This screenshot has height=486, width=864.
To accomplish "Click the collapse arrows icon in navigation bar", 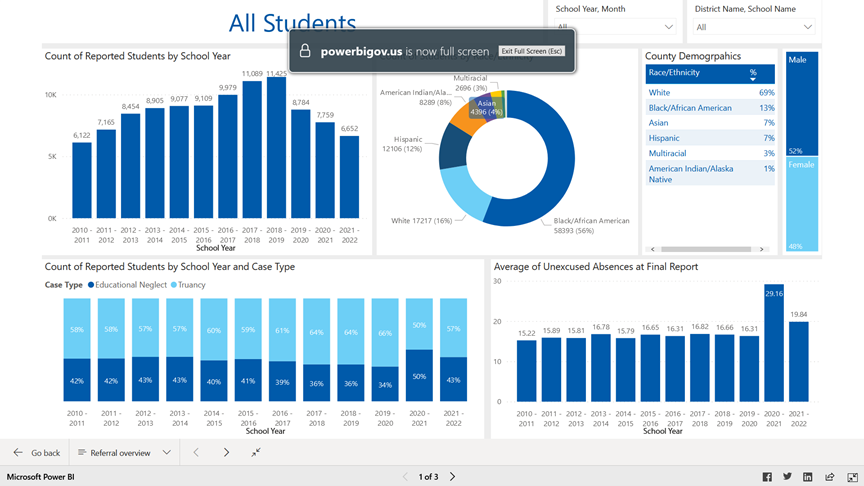I will pos(256,453).
